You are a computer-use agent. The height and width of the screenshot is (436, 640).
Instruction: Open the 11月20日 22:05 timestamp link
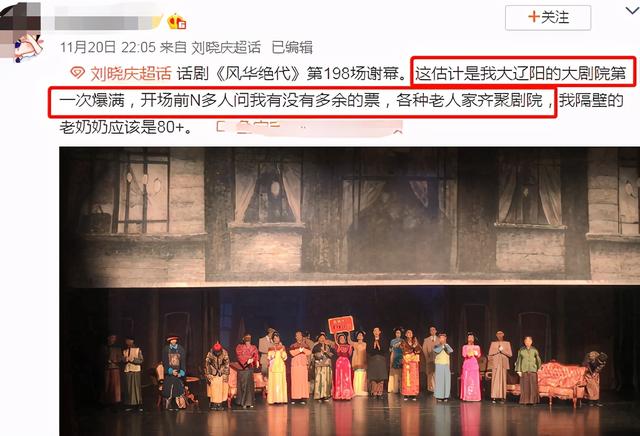[x=108, y=47]
